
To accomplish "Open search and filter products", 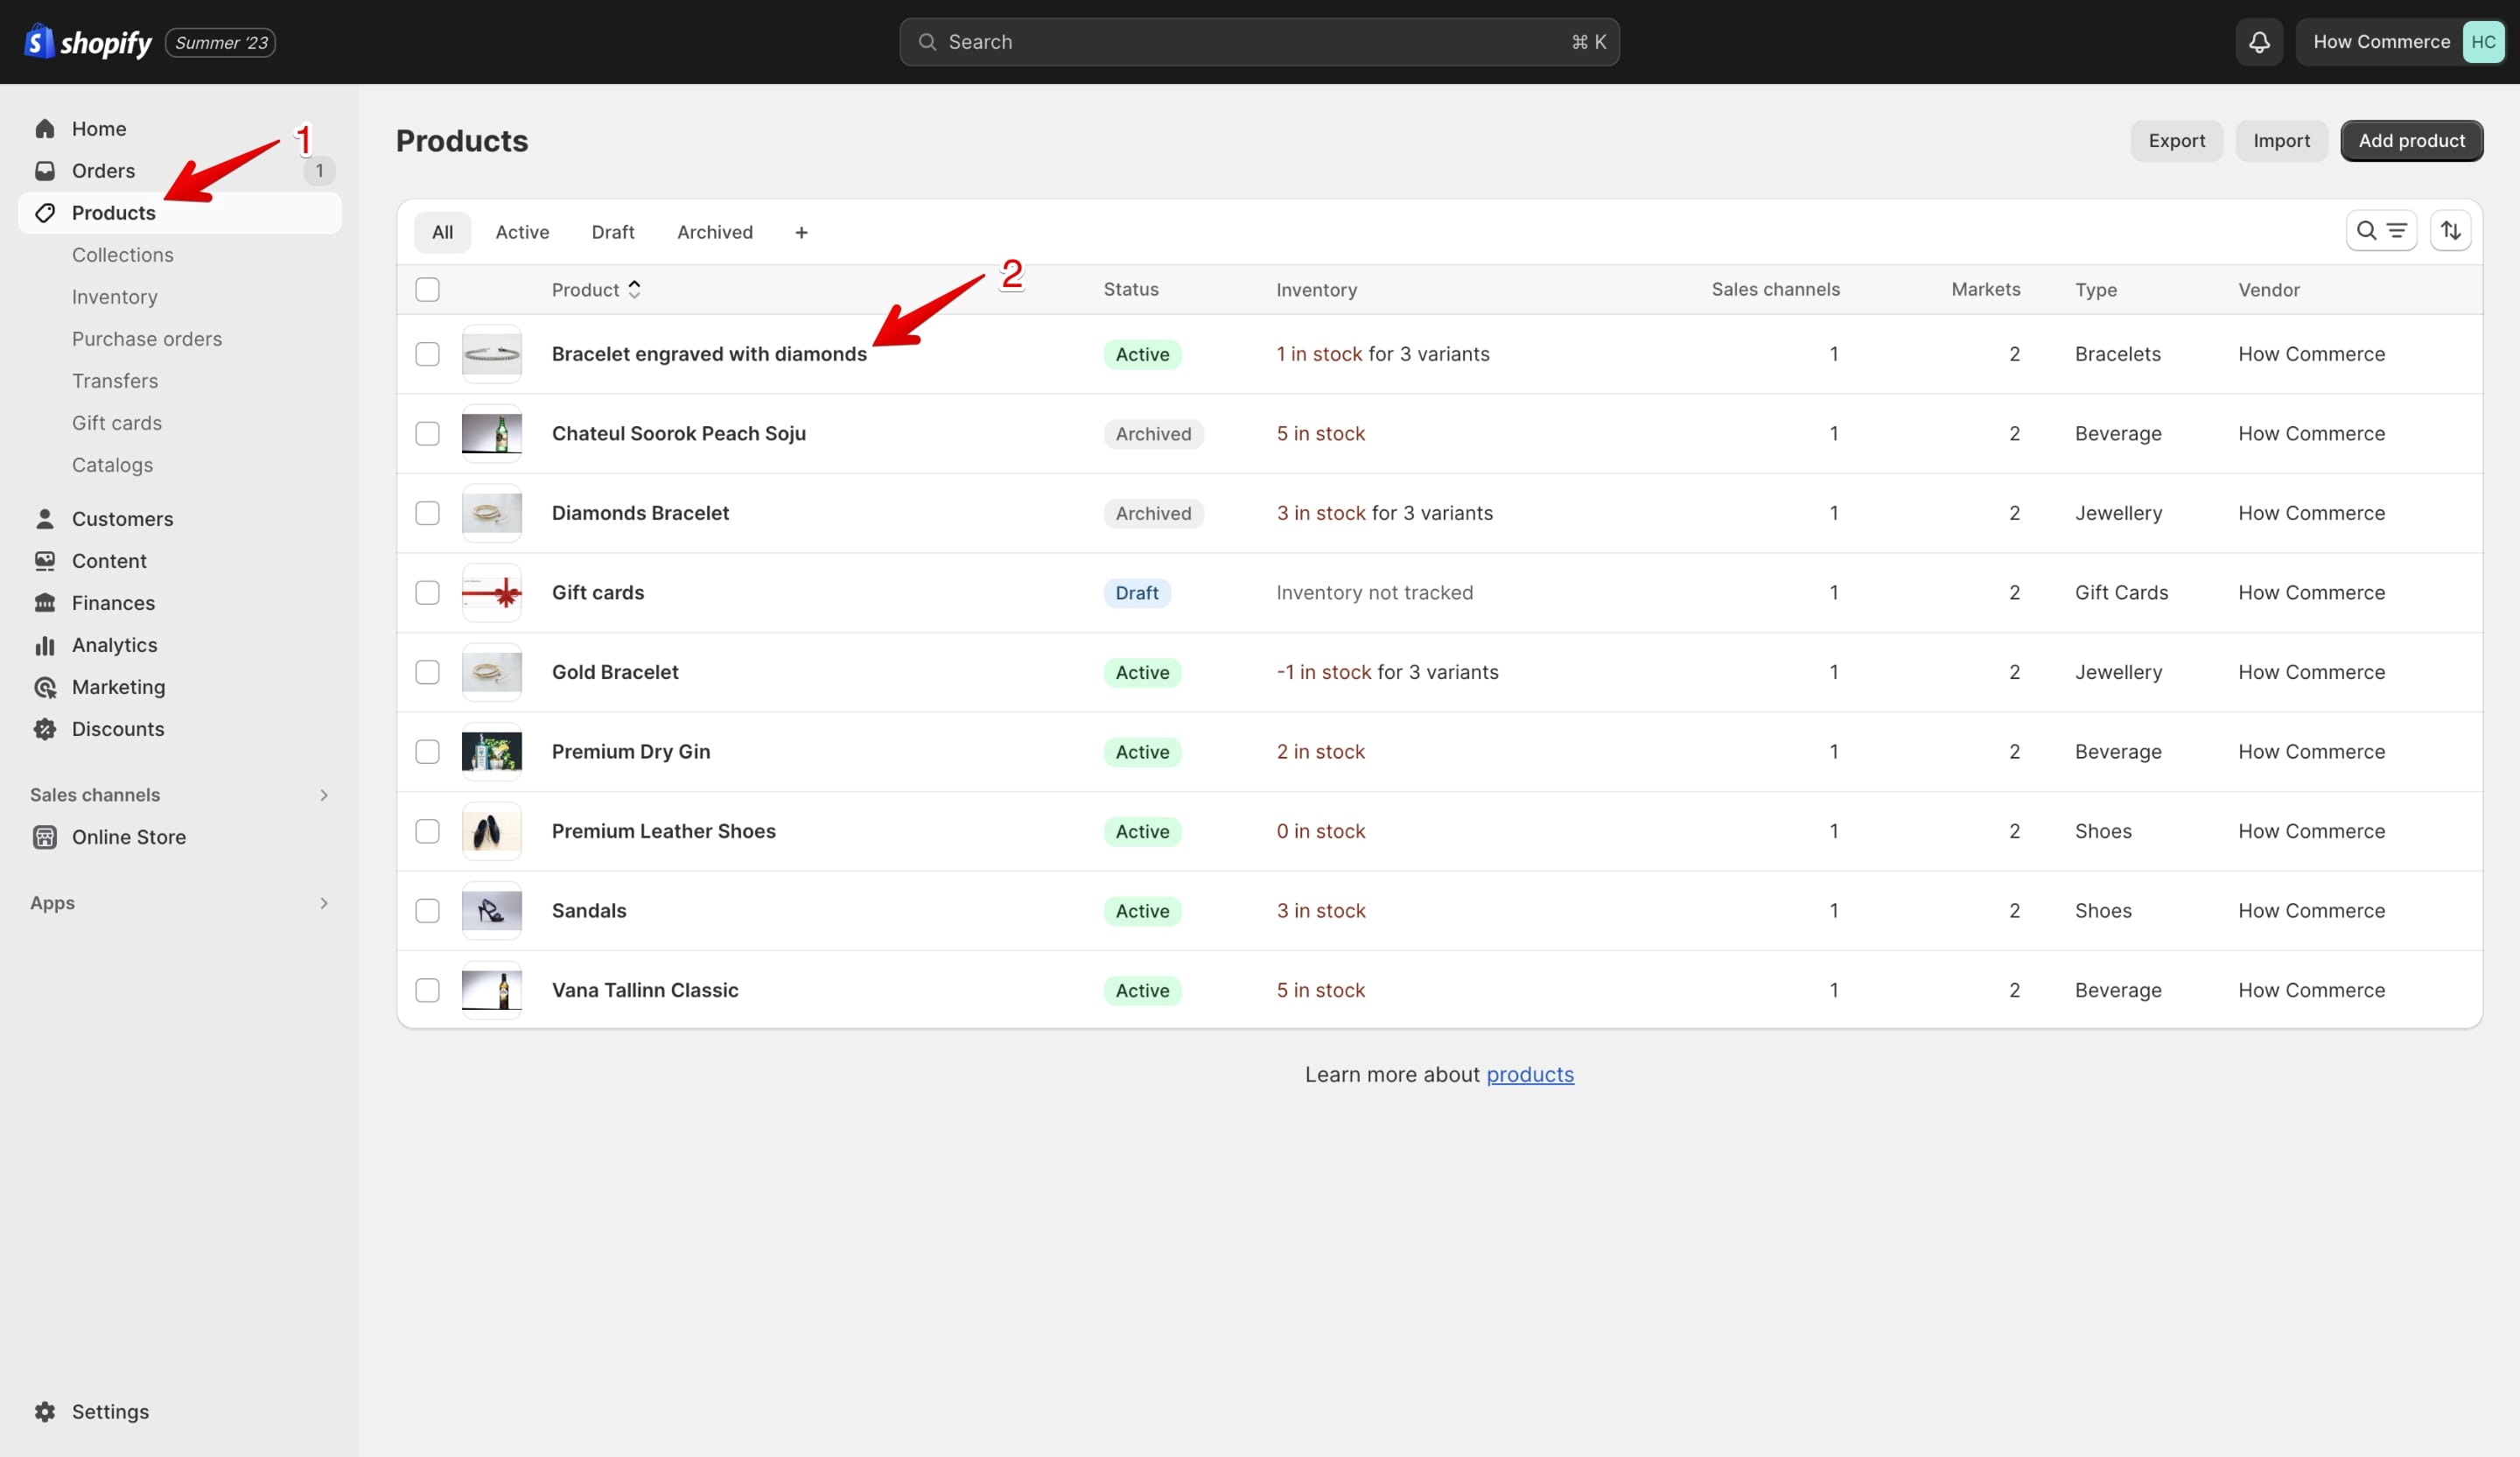I will (x=2381, y=231).
